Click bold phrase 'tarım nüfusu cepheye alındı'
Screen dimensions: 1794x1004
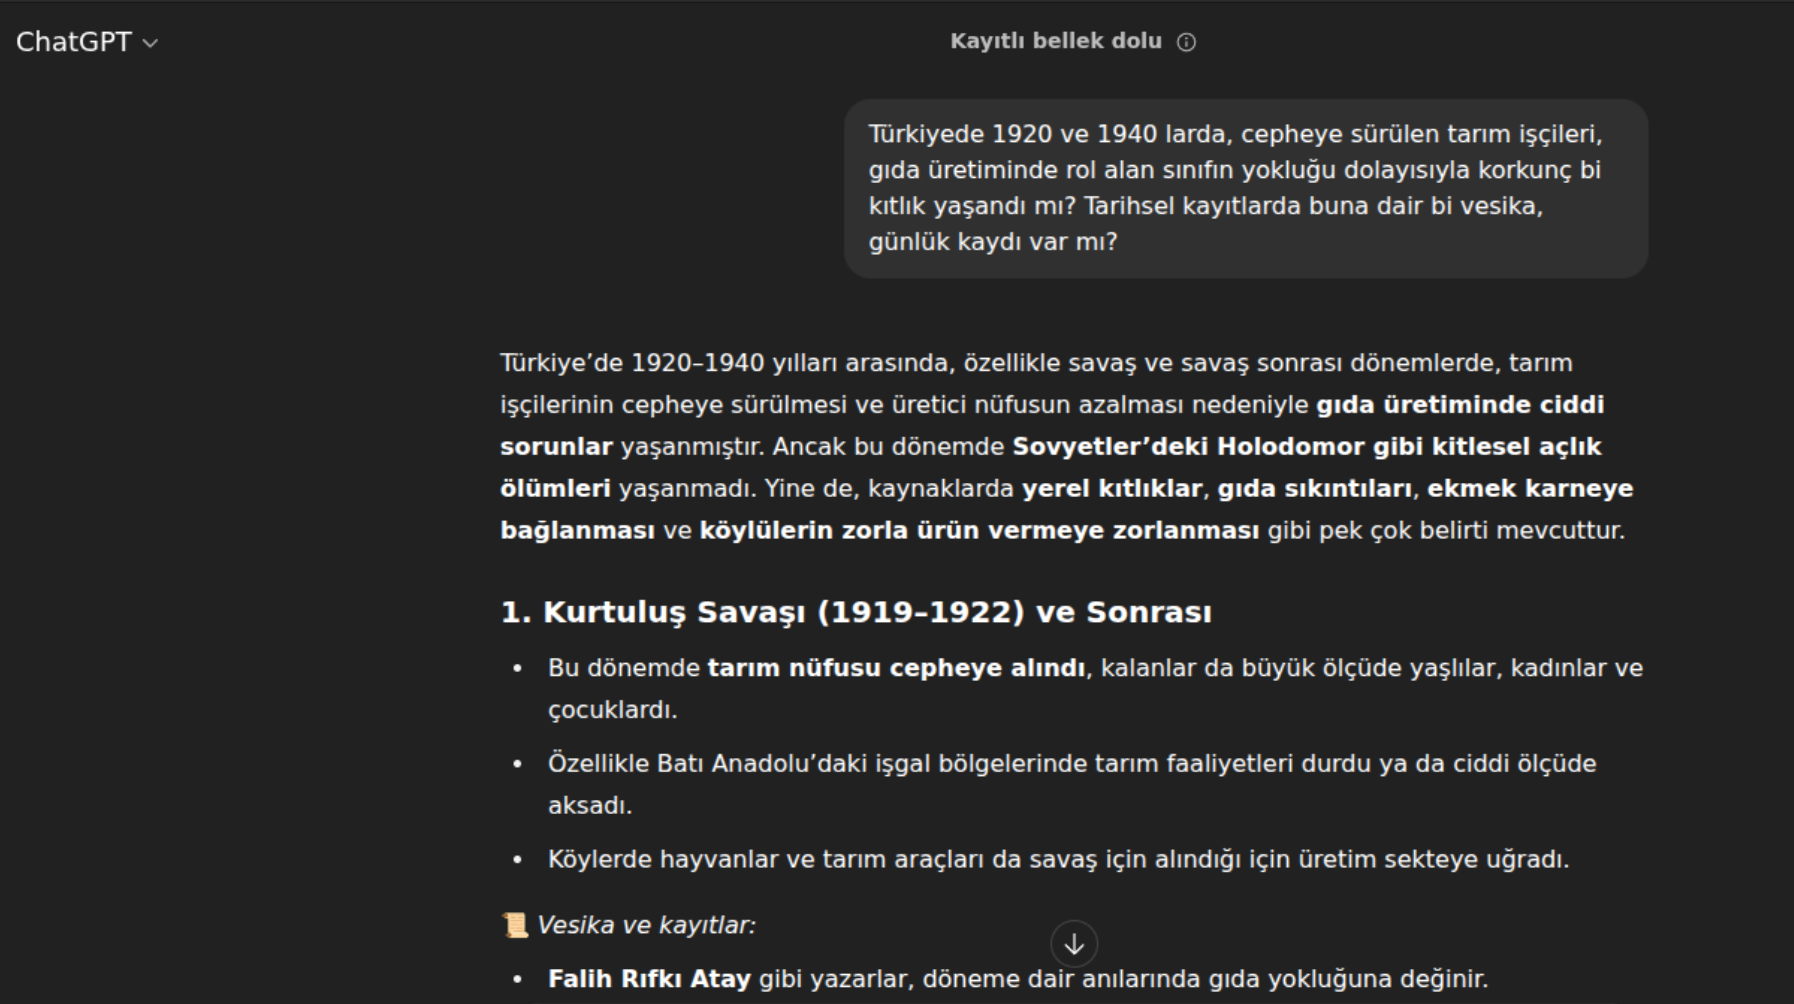coord(896,668)
